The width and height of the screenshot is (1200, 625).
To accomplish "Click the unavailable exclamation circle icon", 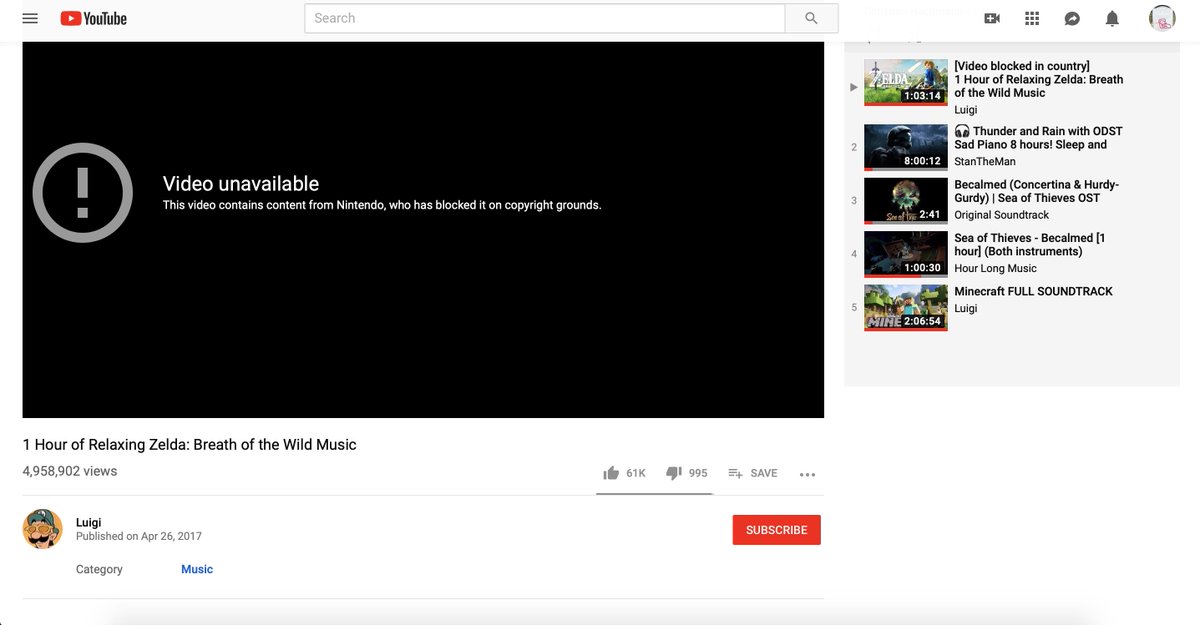I will [83, 192].
